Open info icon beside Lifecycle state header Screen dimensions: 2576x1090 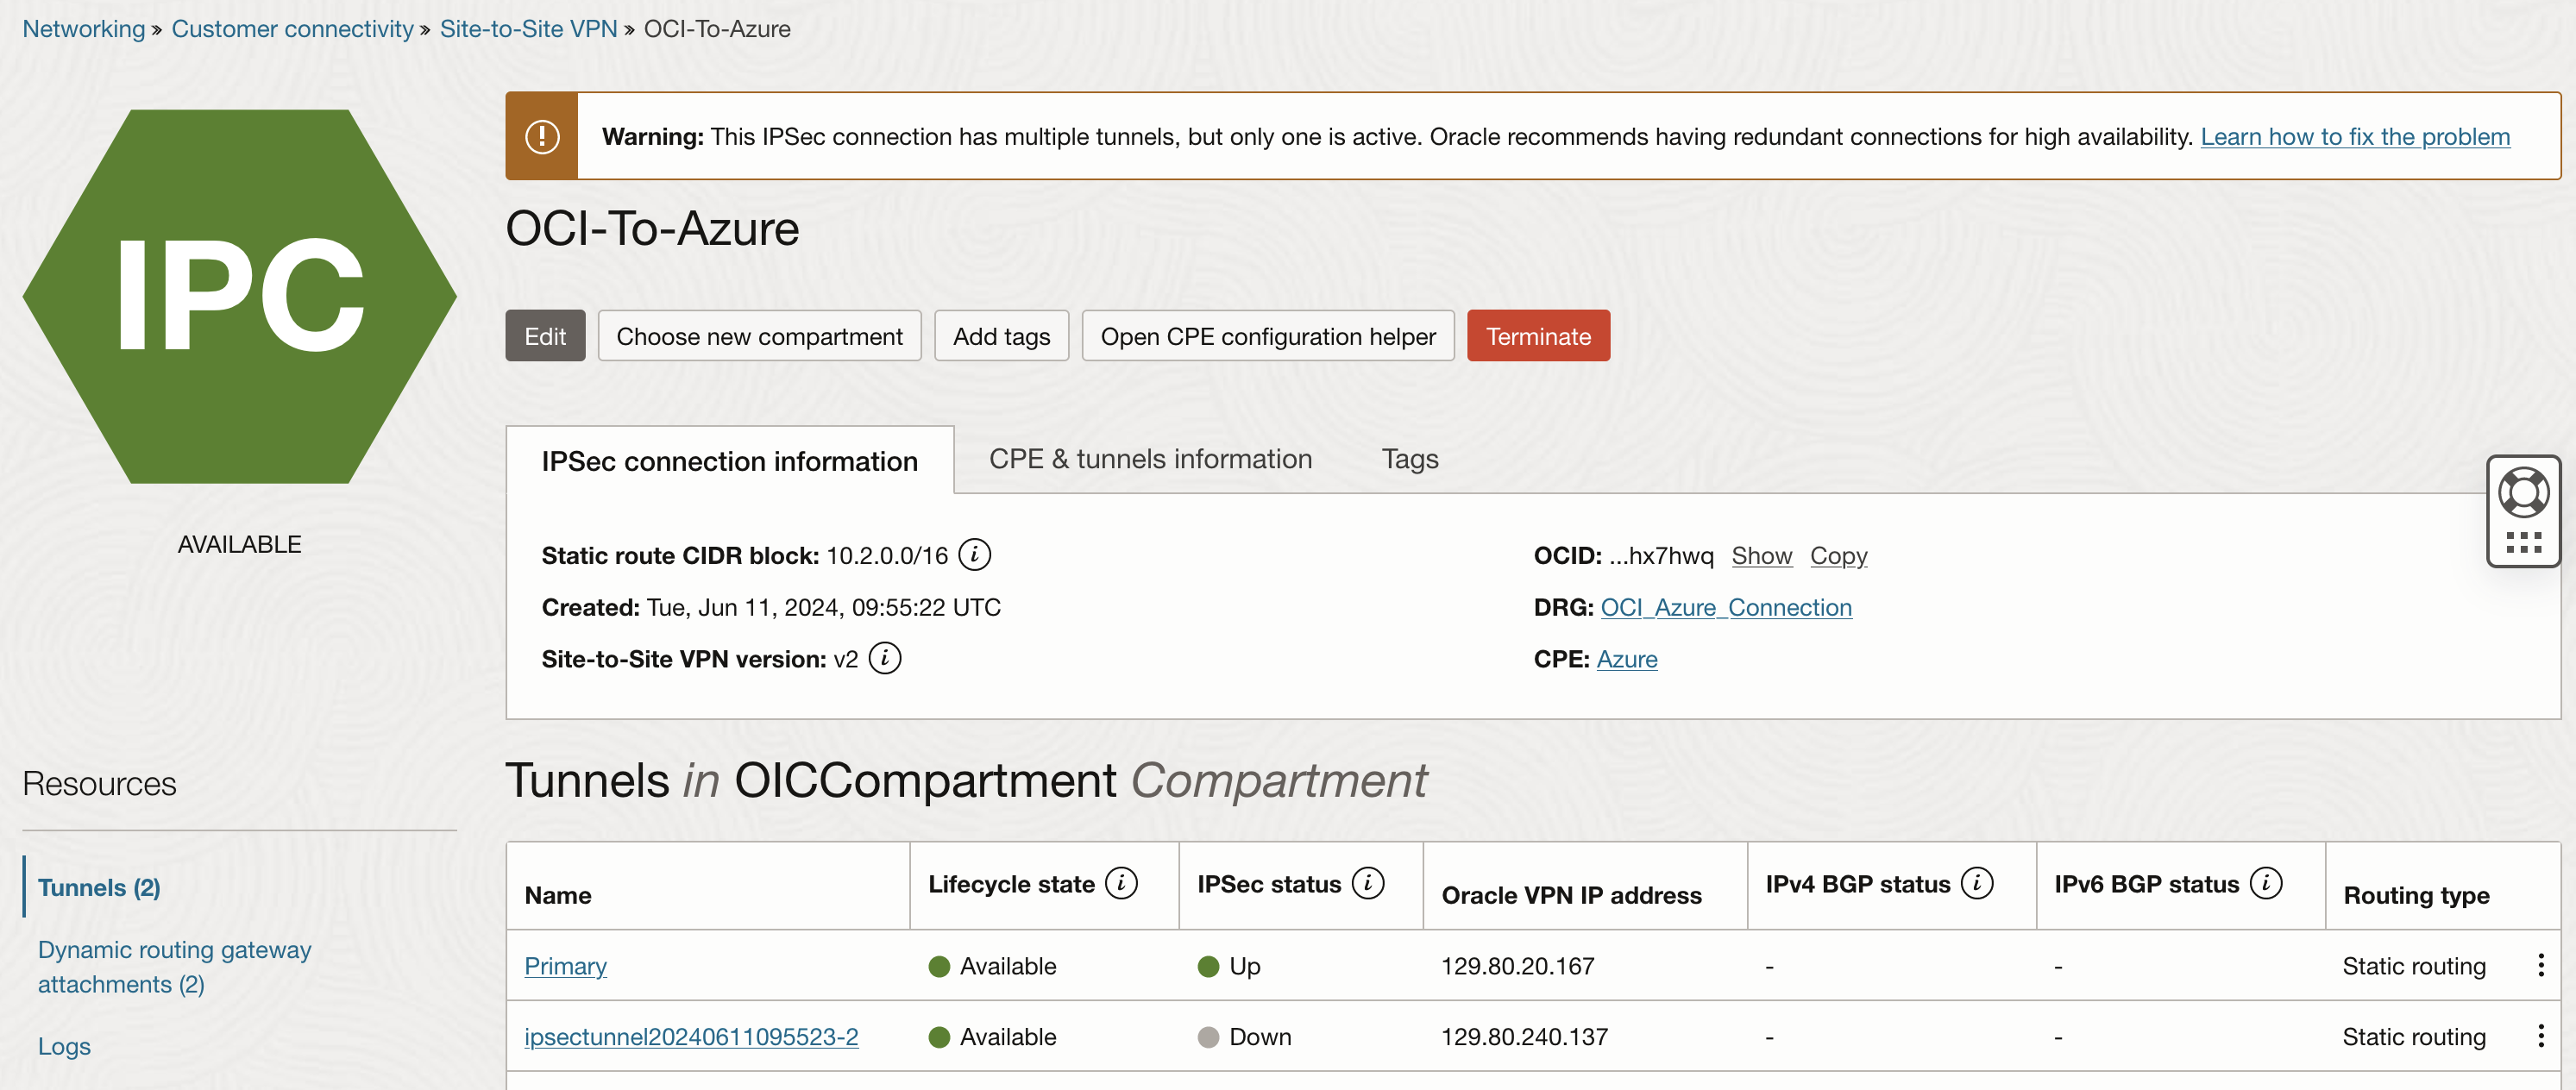pos(1121,884)
